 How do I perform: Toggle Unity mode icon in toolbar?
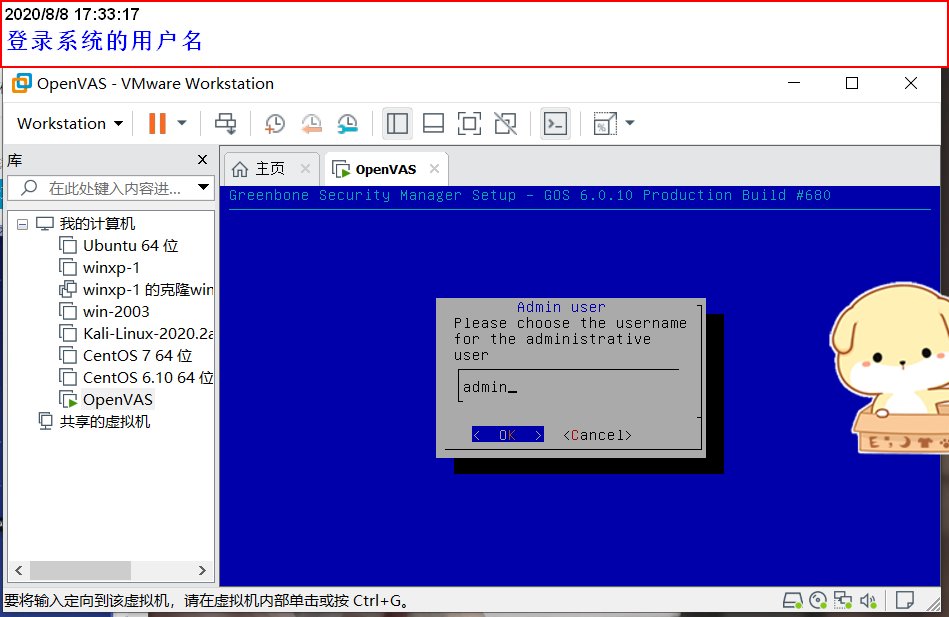[505, 124]
